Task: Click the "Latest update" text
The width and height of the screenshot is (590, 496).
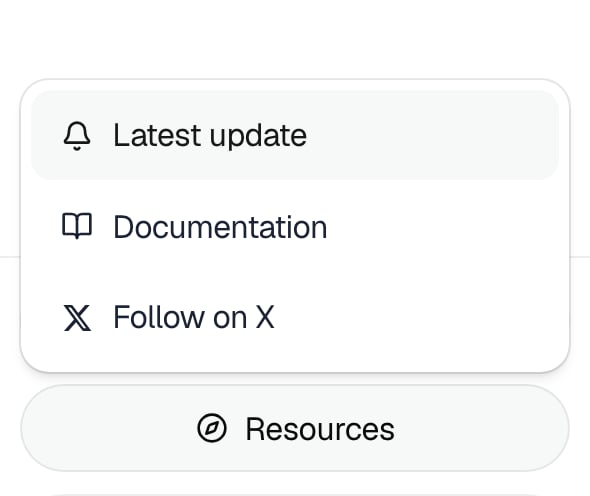Action: pyautogui.click(x=210, y=135)
